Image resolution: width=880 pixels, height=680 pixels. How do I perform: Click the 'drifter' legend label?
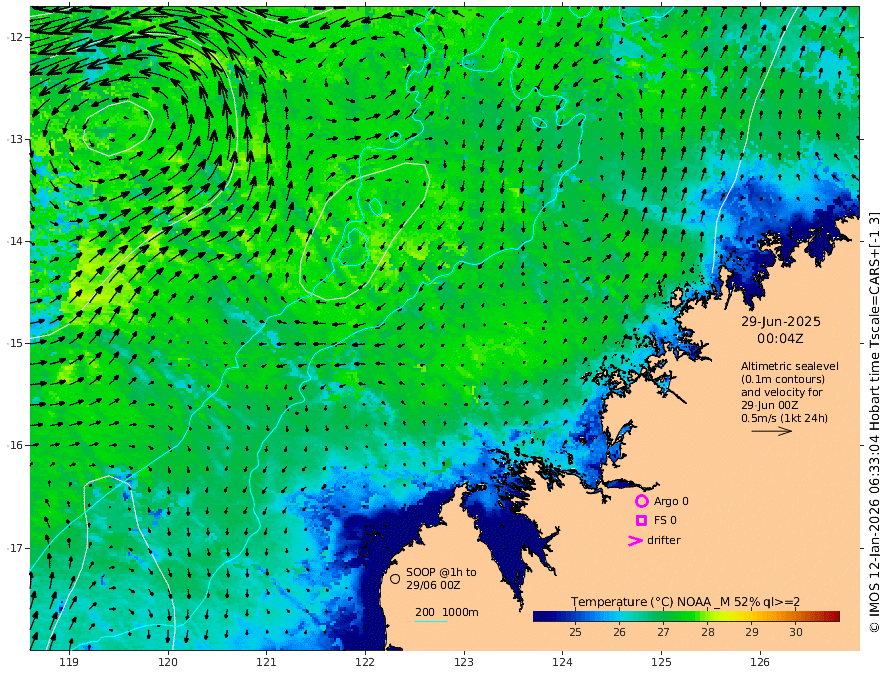coord(663,540)
